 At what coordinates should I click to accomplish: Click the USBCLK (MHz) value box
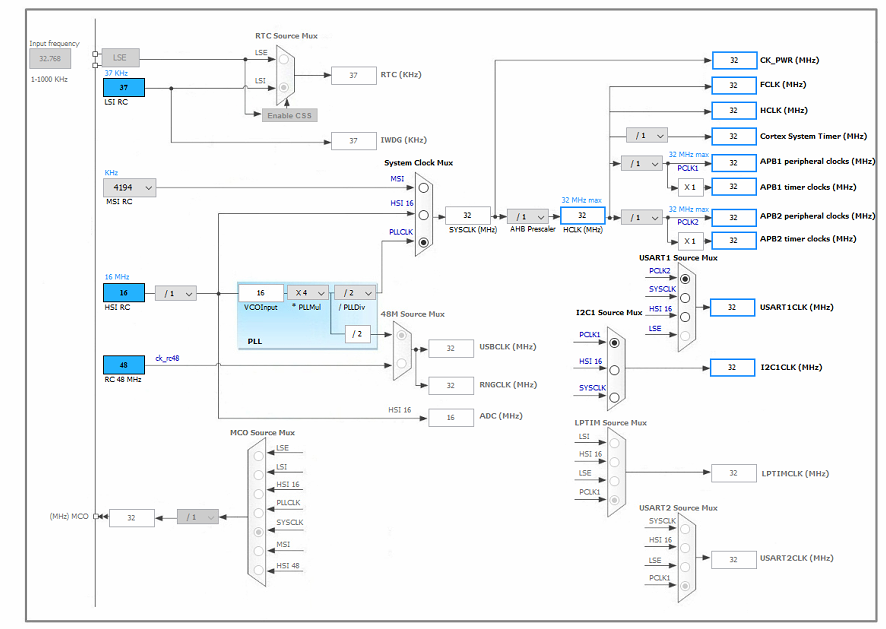tap(451, 349)
